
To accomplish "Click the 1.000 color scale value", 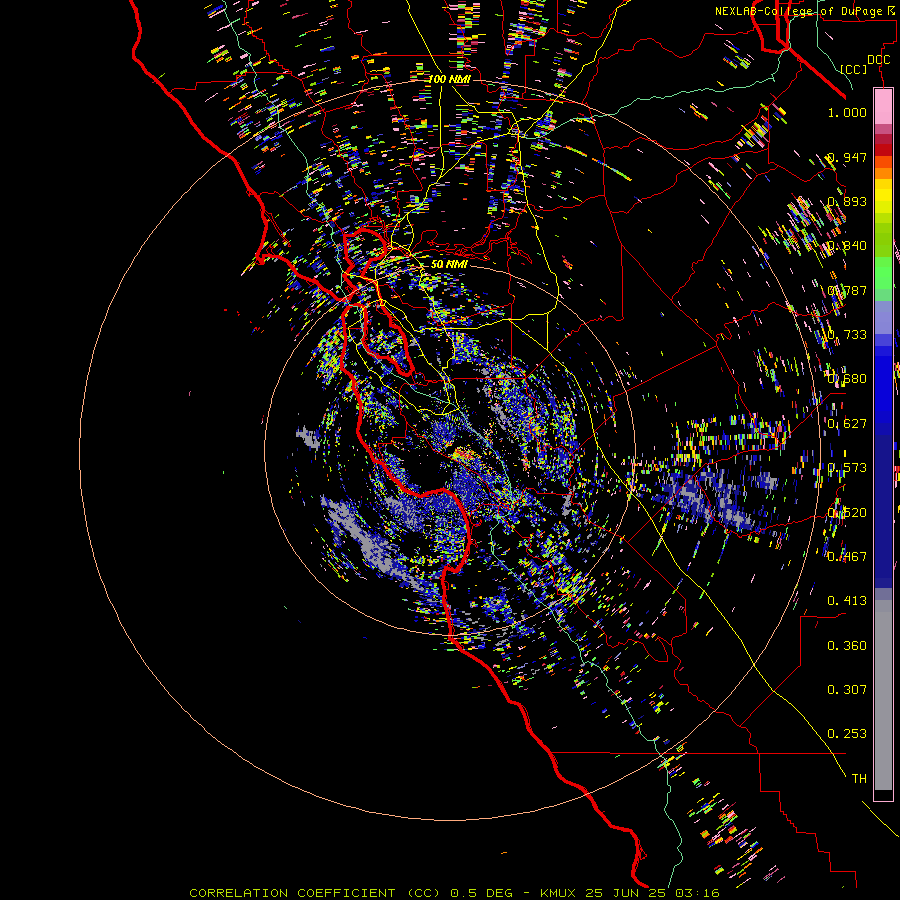I will [847, 112].
